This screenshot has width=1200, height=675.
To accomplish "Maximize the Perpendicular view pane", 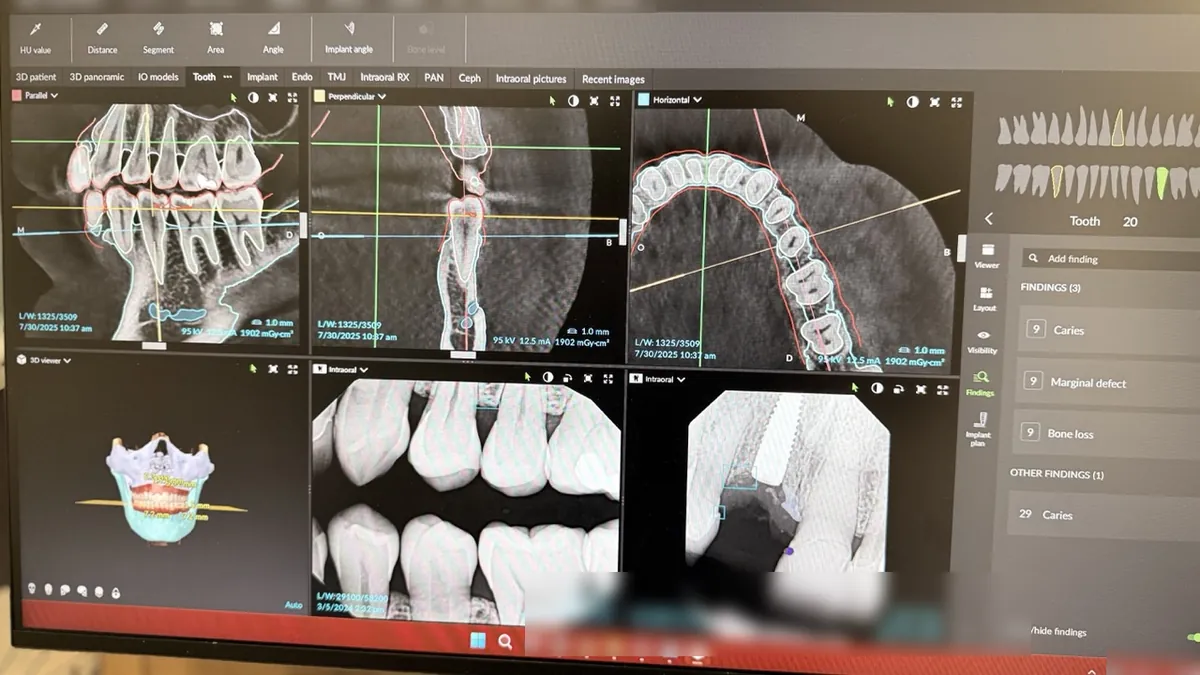I will point(615,100).
